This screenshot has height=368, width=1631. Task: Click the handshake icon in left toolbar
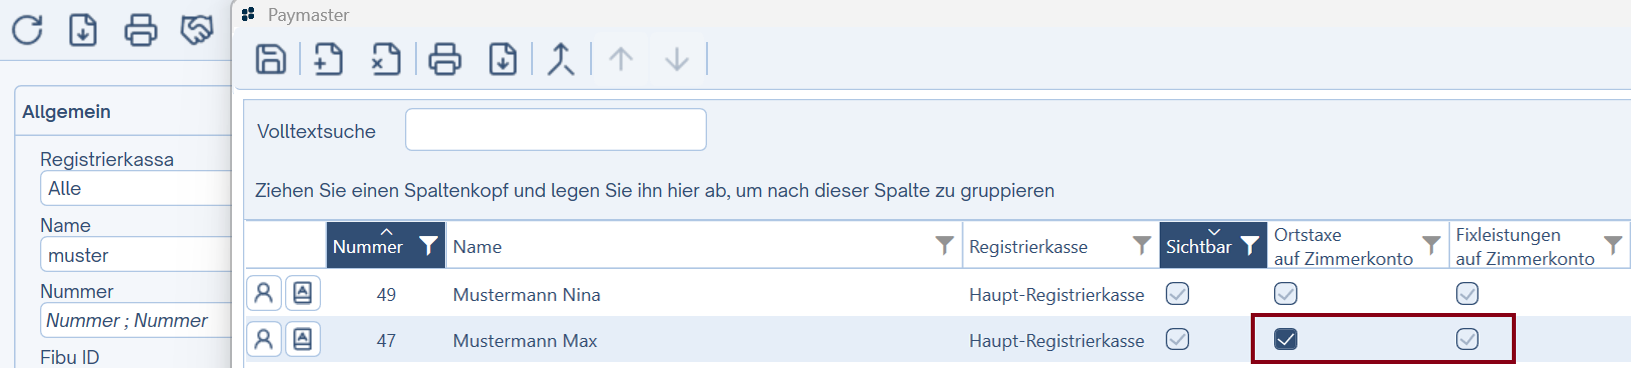click(x=197, y=30)
